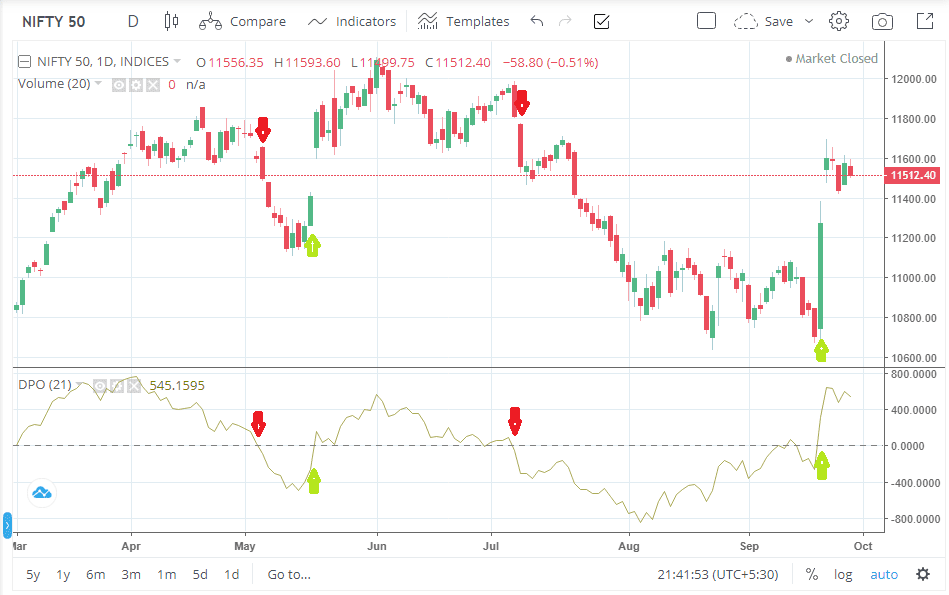Click the Aug label on time axis
This screenshot has width=949, height=595.
coord(629,546)
